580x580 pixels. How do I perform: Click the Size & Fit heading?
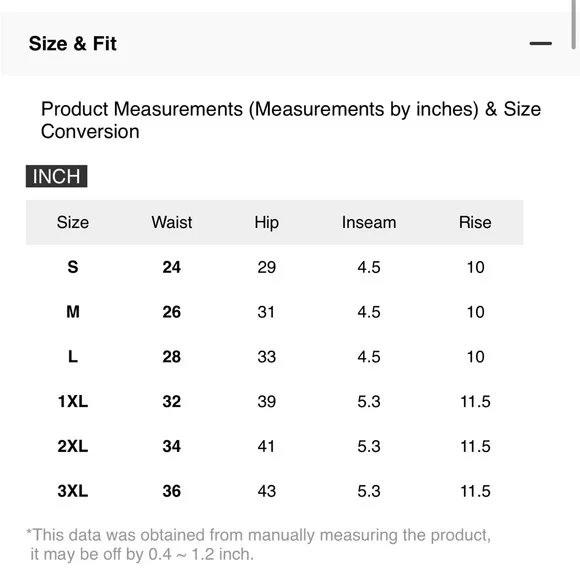(x=72, y=44)
